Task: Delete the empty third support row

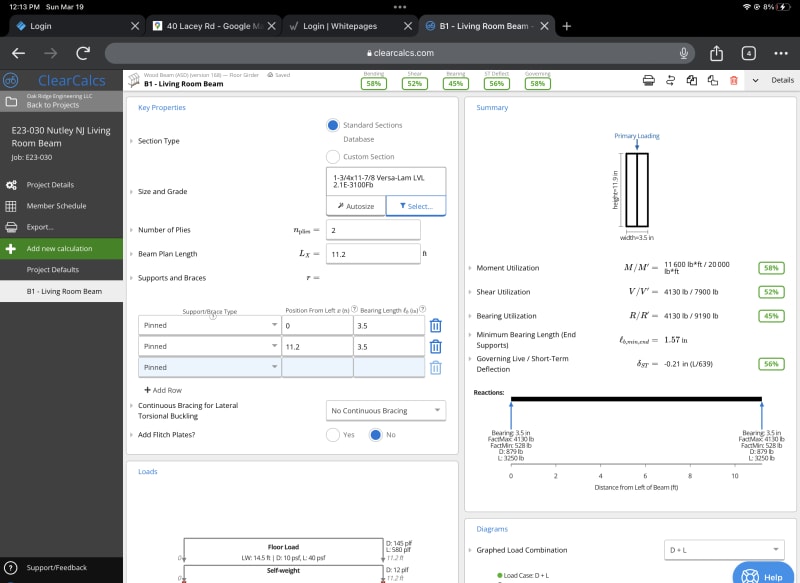Action: [435, 368]
